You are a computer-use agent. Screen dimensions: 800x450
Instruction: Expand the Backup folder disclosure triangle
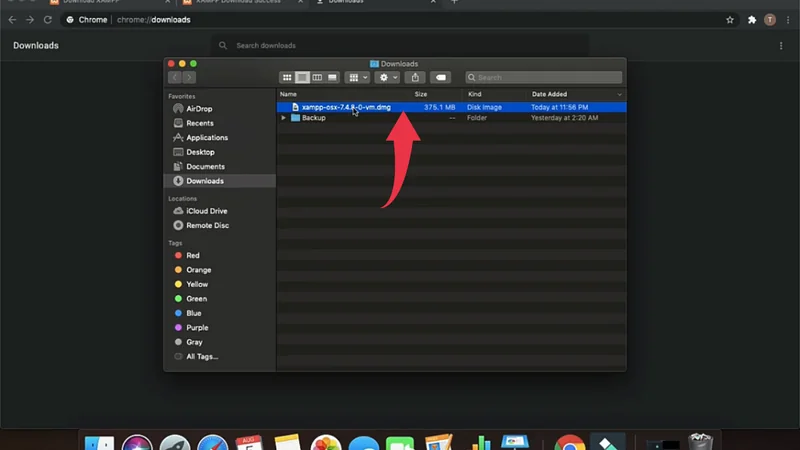pyautogui.click(x=284, y=118)
